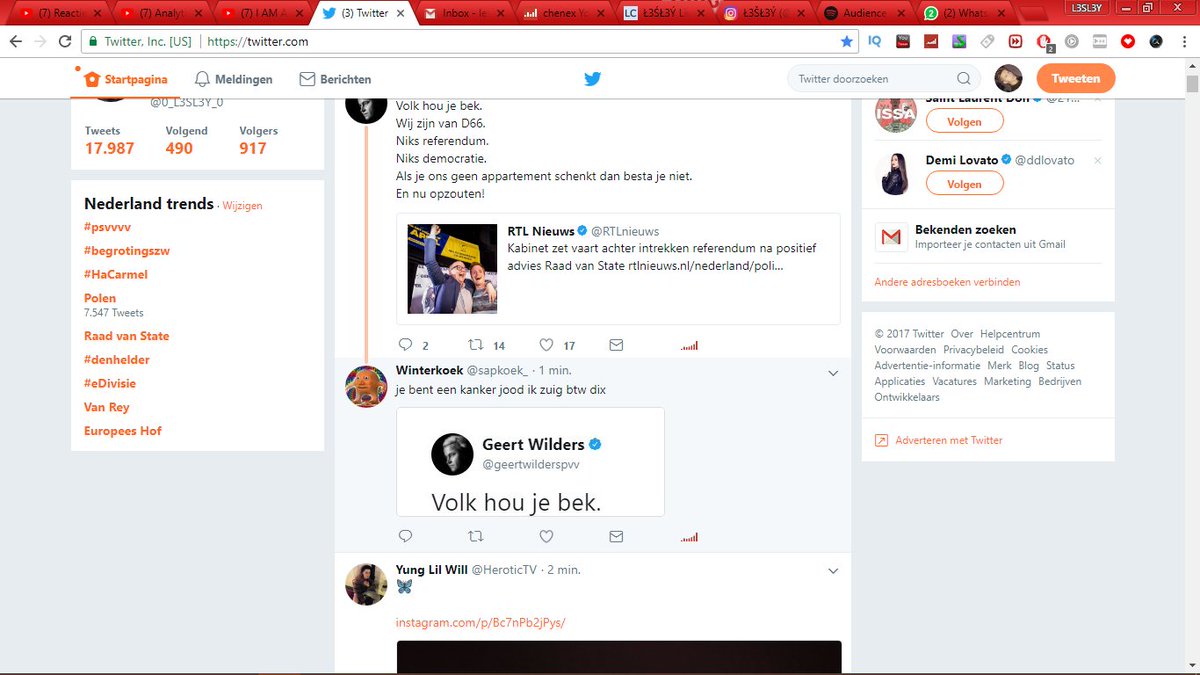Reply to the Geert Wilders tweet
This screenshot has height=675, width=1200.
pos(406,345)
